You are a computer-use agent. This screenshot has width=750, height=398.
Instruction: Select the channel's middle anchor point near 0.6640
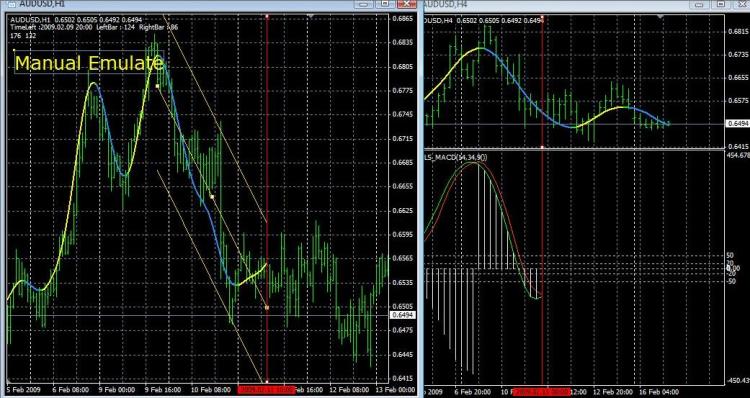point(212,197)
